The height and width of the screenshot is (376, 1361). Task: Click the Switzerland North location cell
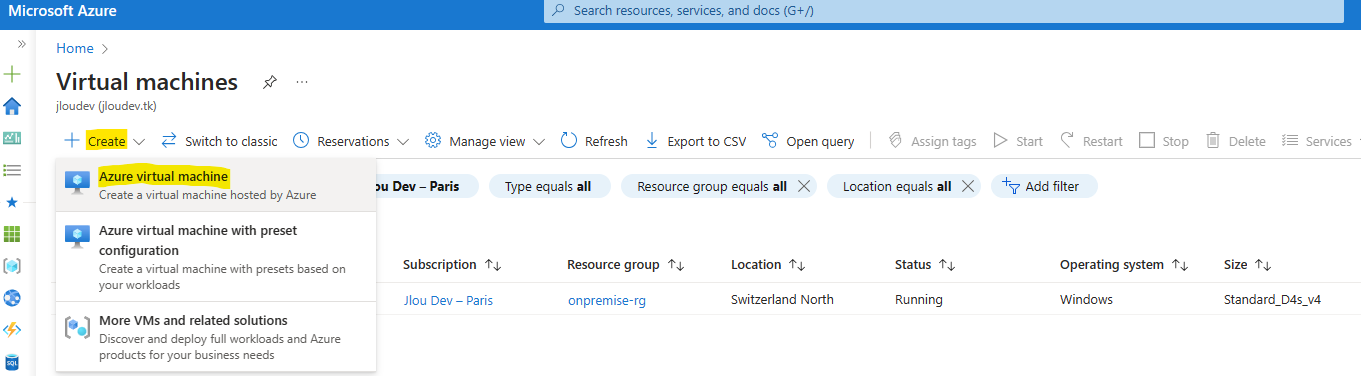782,300
